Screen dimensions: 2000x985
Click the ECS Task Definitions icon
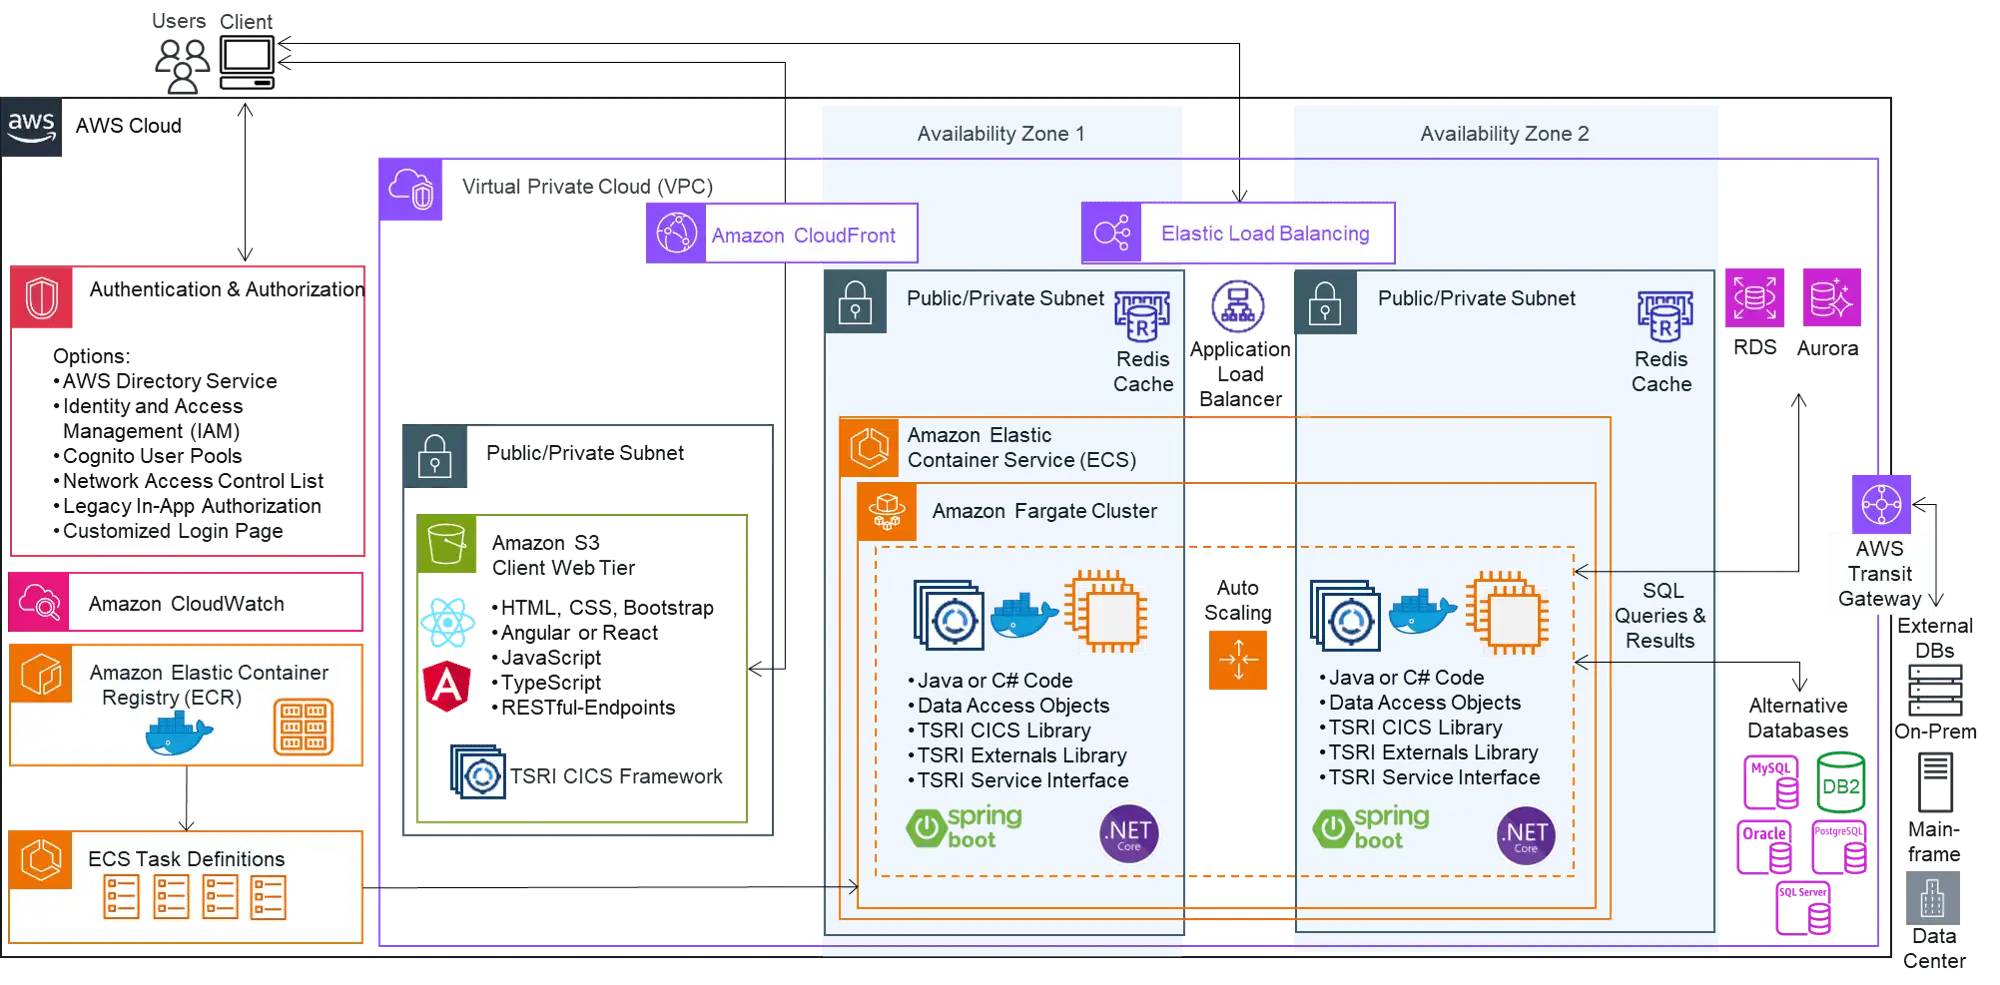(x=41, y=860)
